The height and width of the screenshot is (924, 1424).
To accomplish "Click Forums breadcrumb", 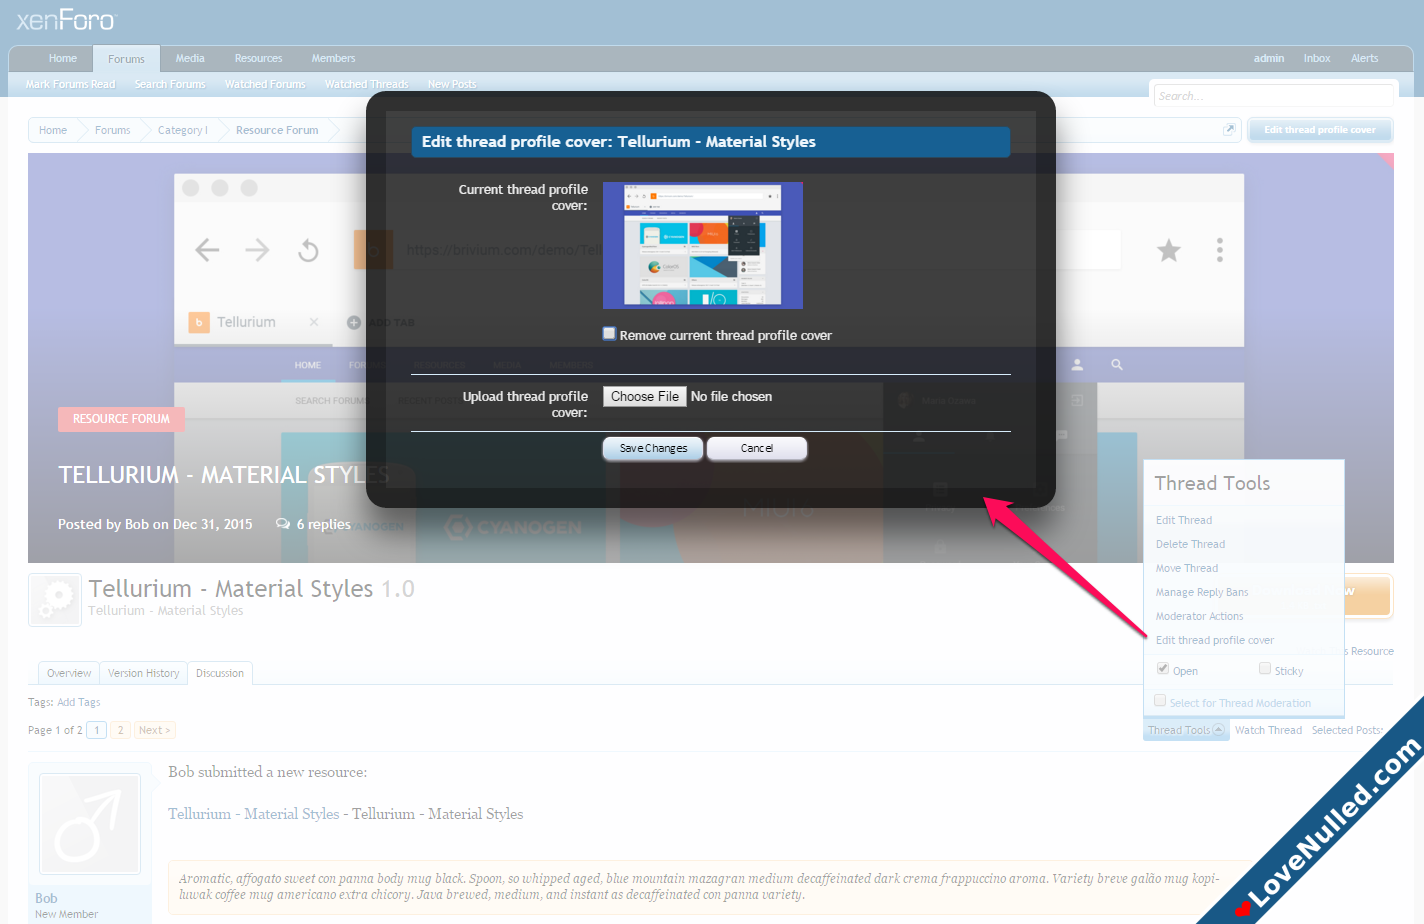I will pos(113,130).
